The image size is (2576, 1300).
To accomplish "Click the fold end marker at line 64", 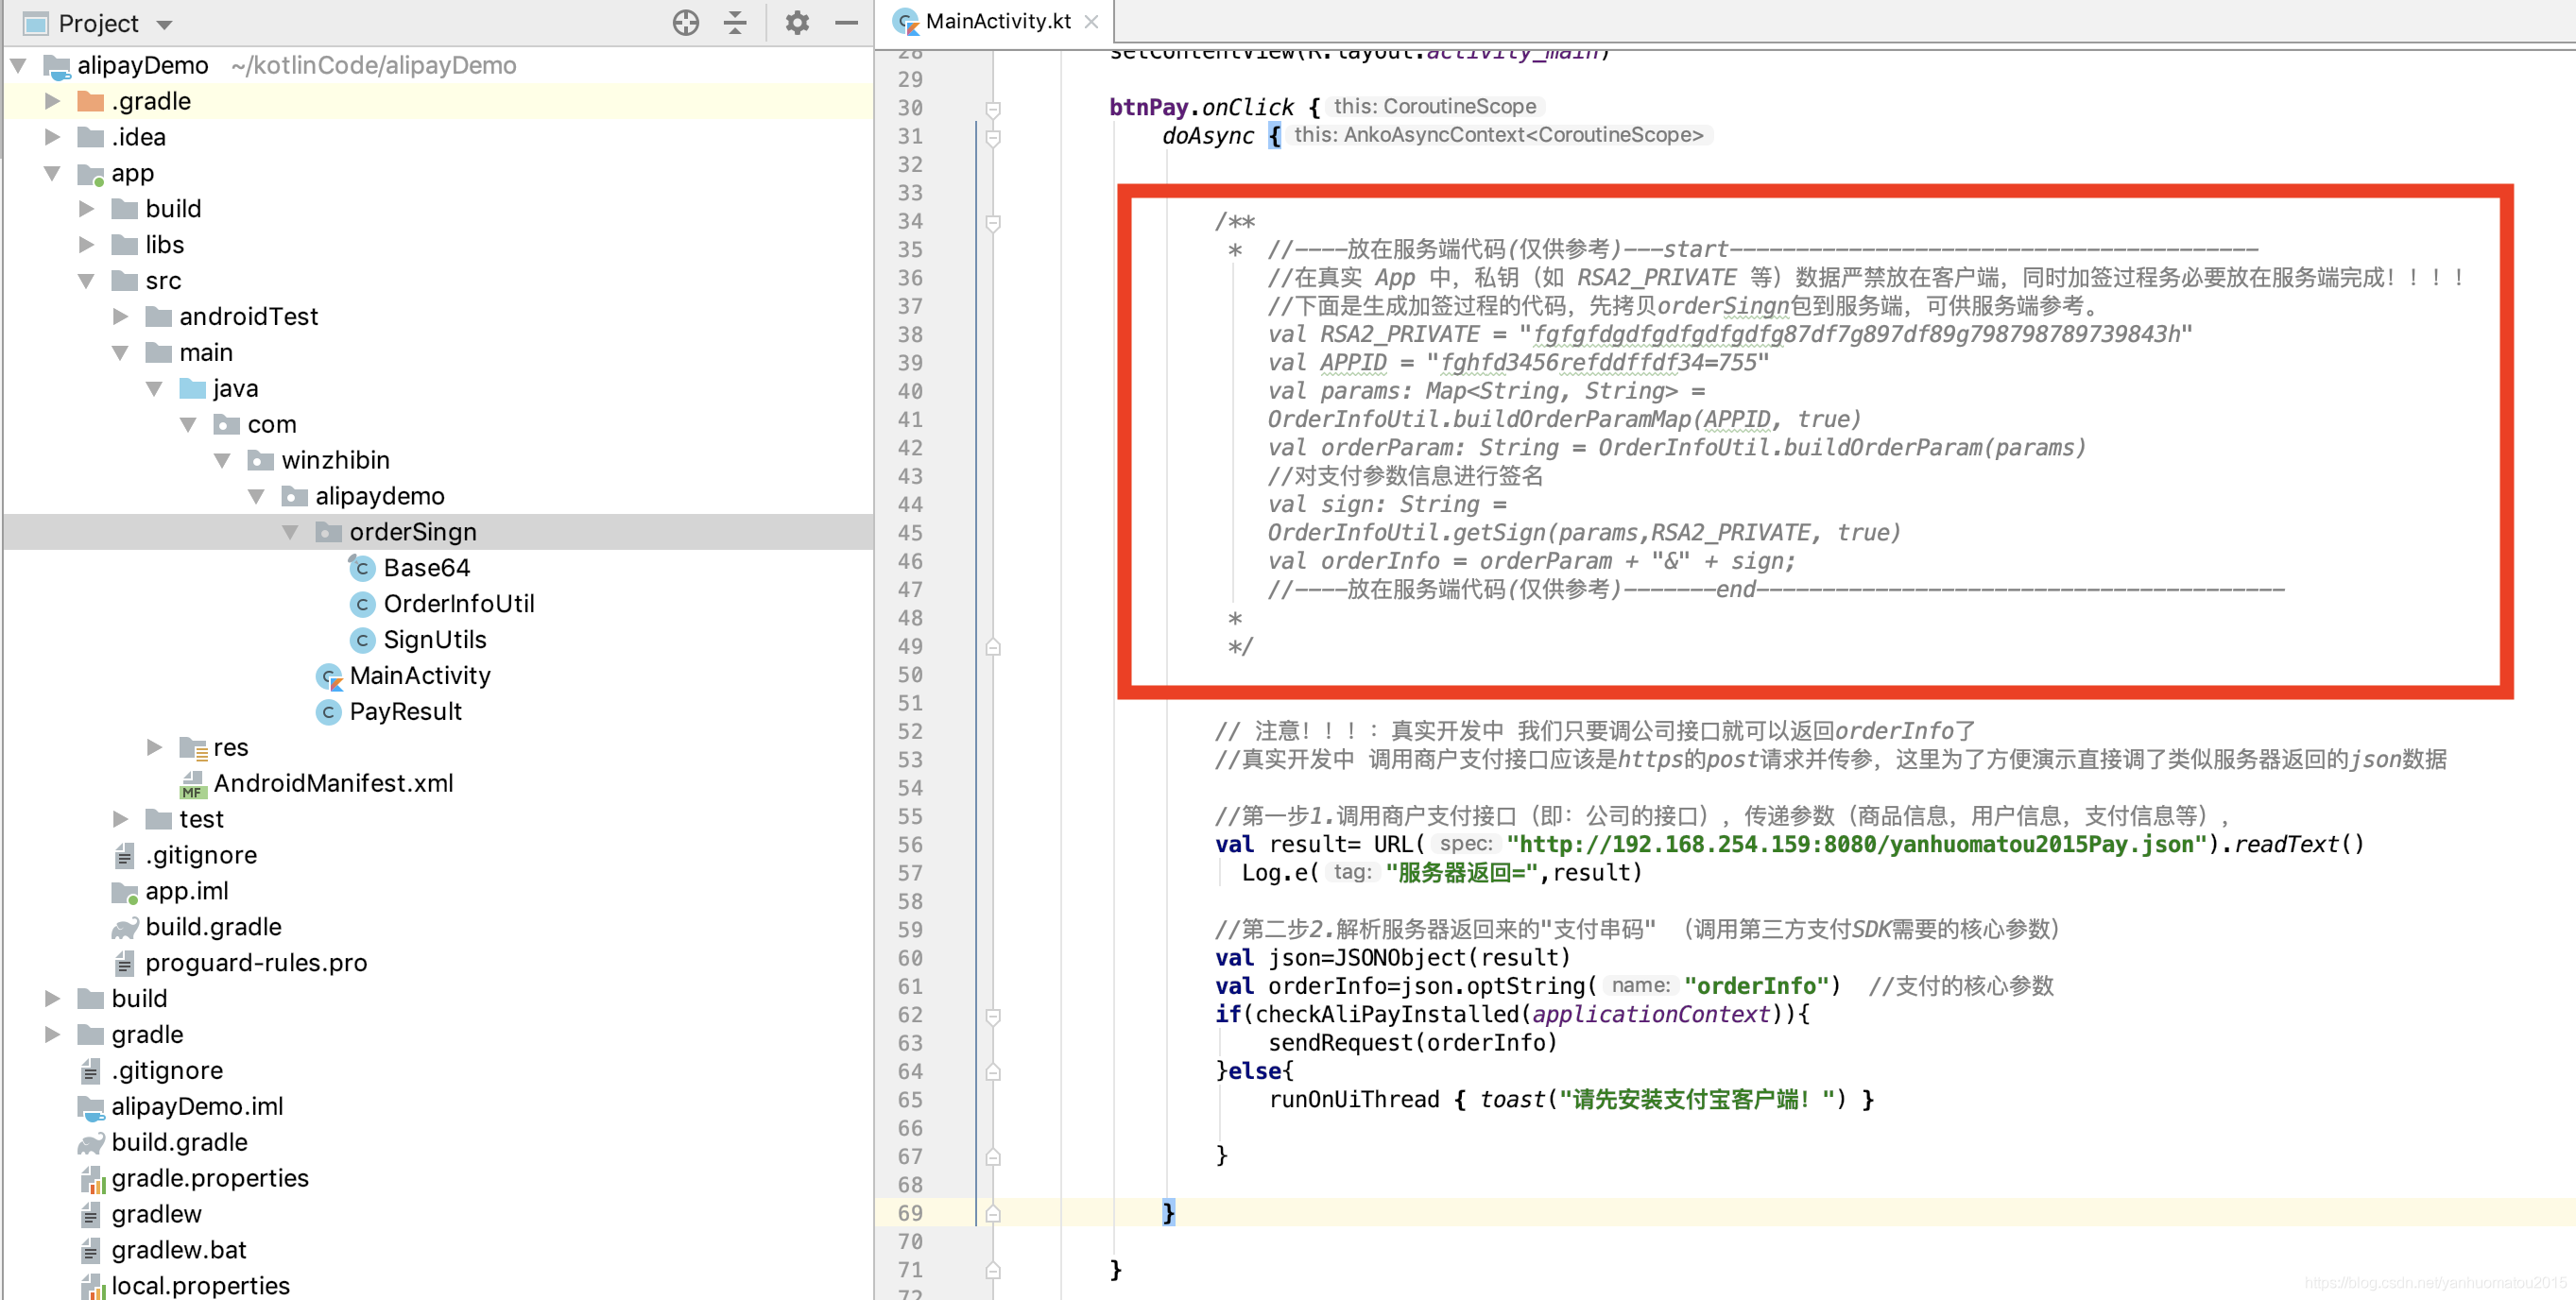I will pyautogui.click(x=993, y=1073).
